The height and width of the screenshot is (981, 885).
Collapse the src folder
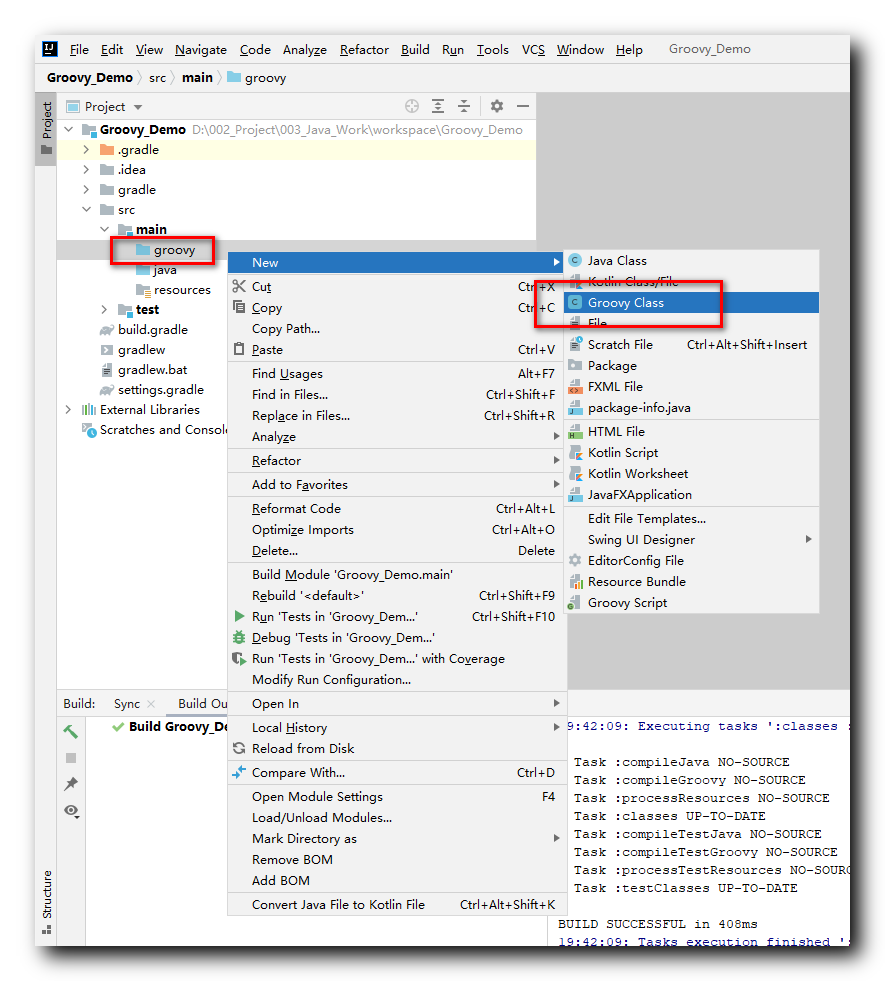86,210
